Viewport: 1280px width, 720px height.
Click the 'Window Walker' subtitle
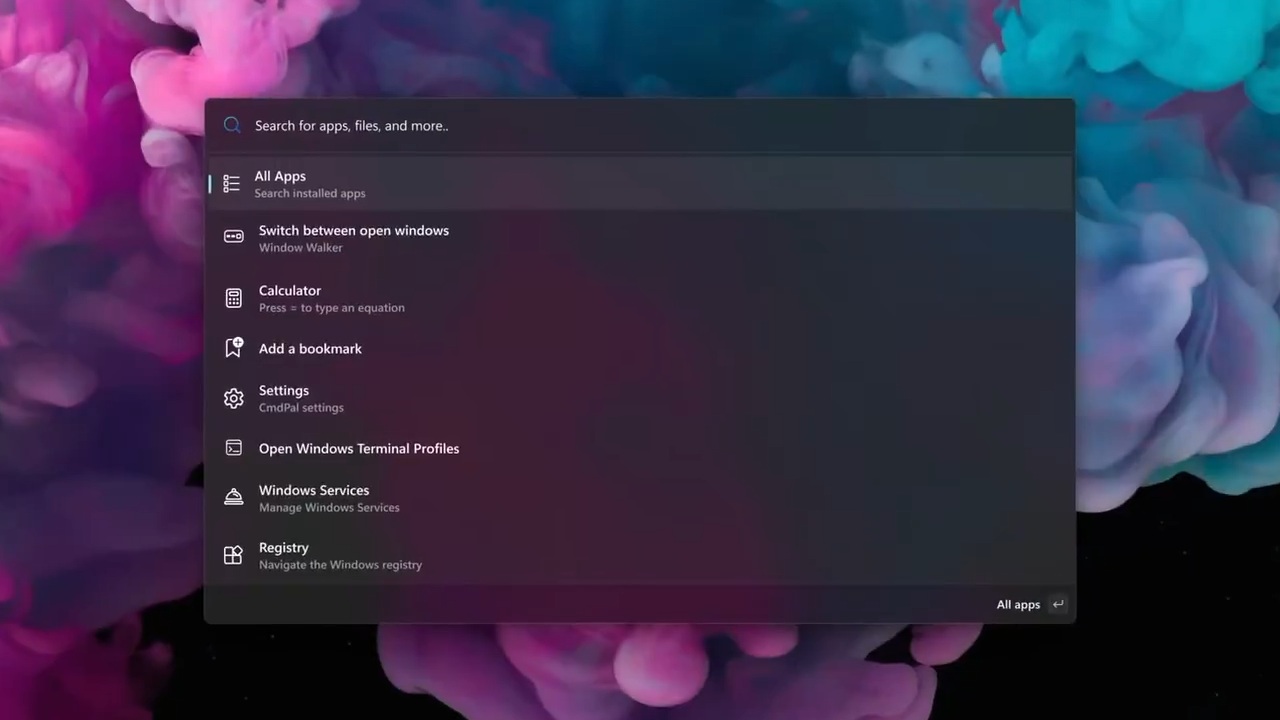(x=301, y=247)
